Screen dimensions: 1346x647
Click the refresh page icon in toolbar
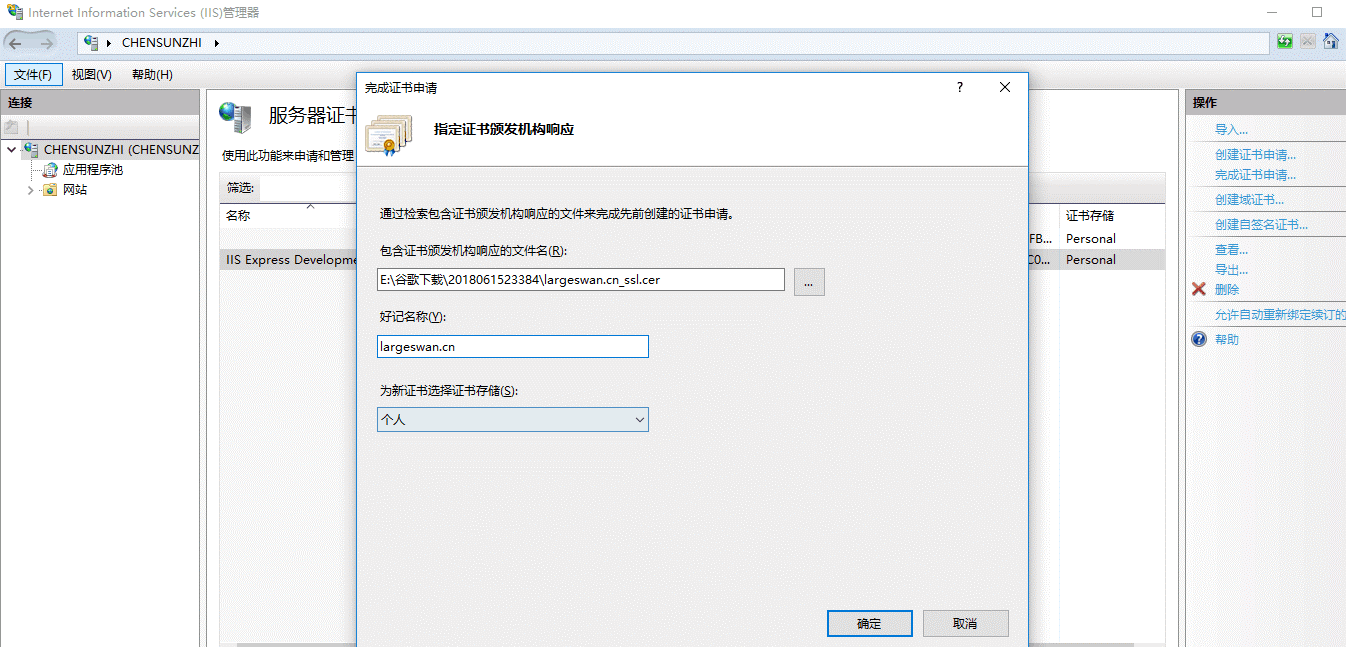coord(1285,42)
